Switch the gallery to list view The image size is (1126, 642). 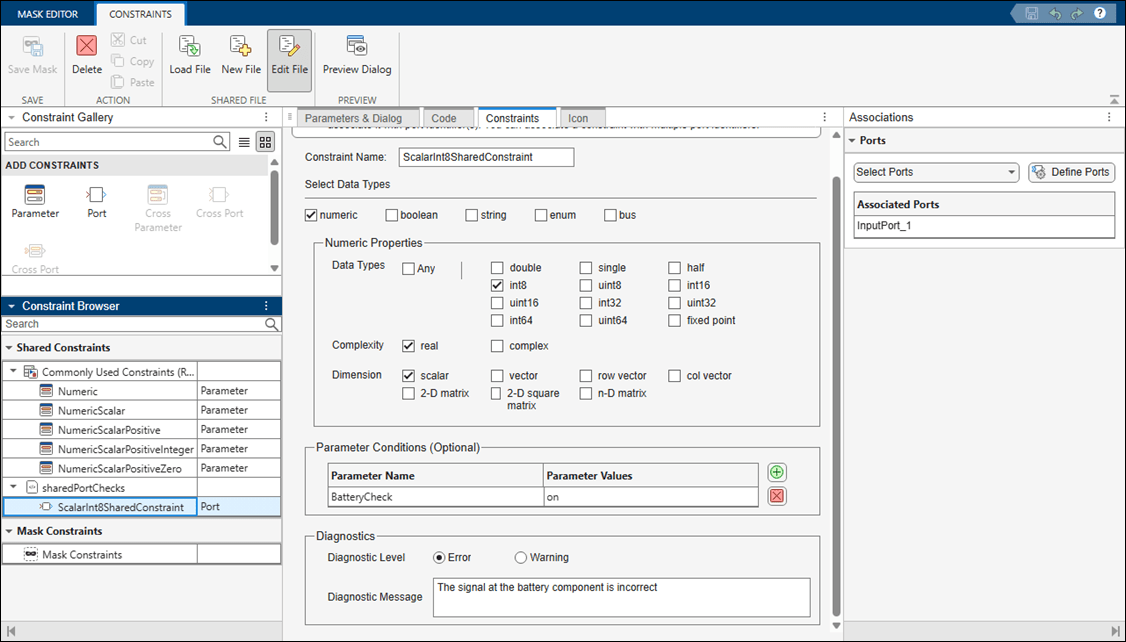244,143
